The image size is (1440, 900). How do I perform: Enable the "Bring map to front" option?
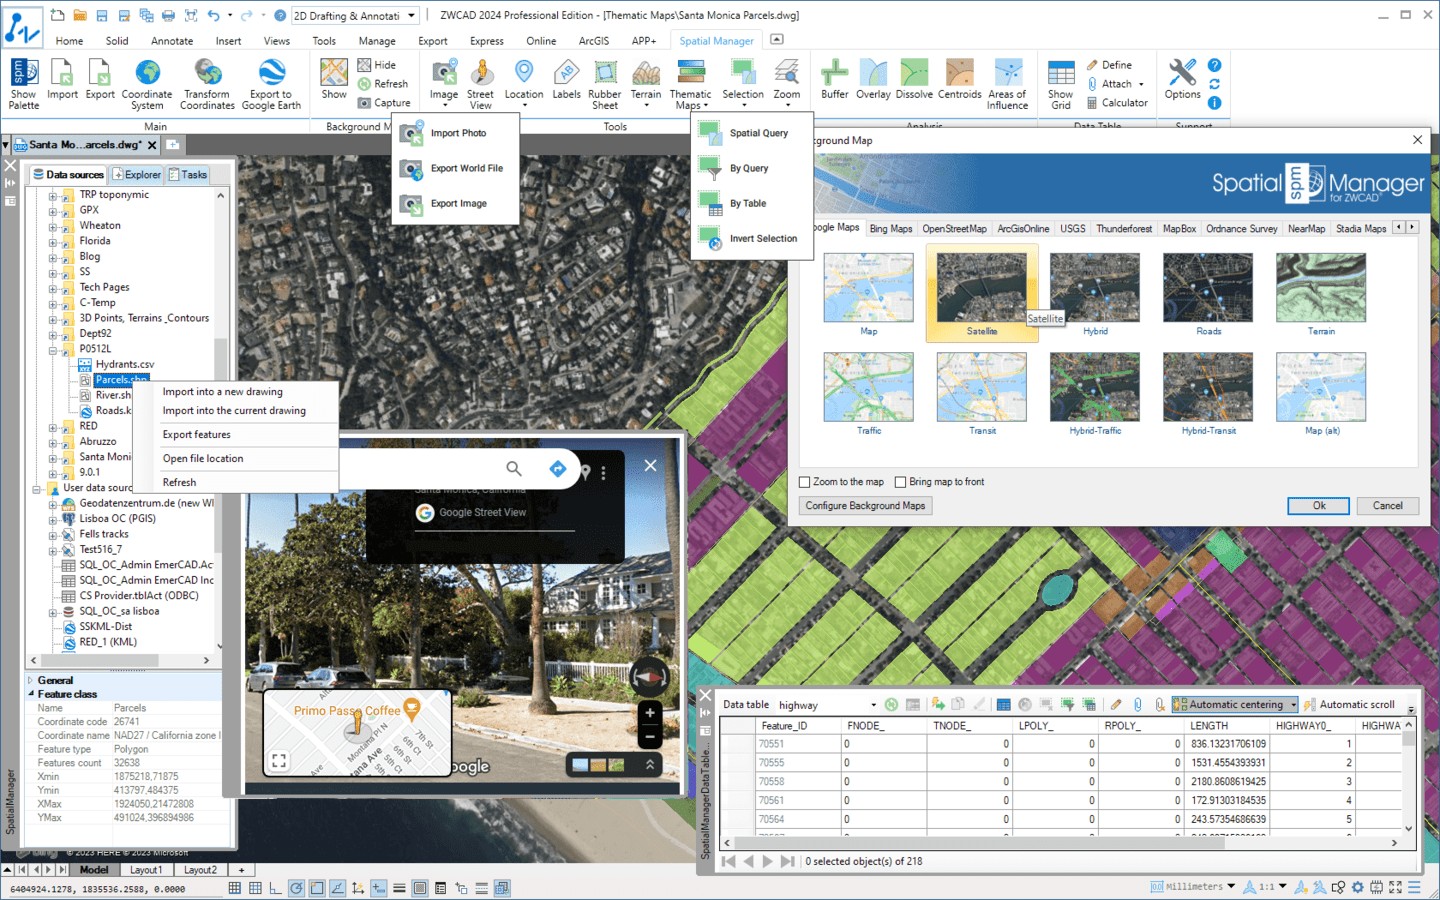tap(900, 481)
